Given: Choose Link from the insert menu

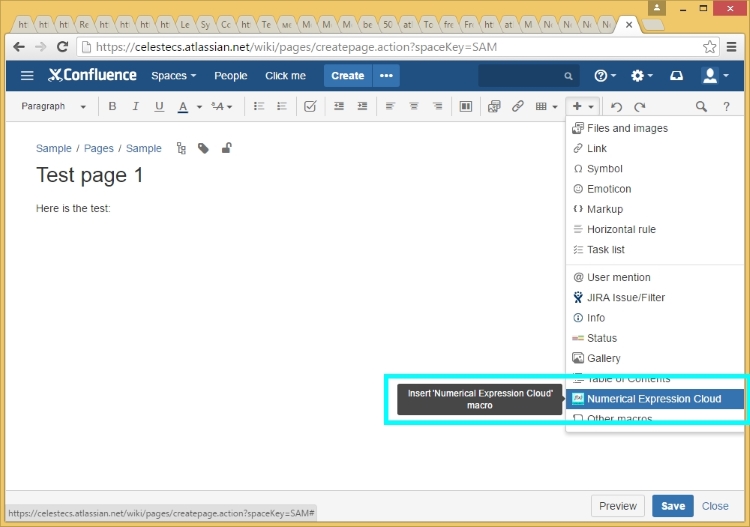Looking at the screenshot, I should tap(654, 148).
